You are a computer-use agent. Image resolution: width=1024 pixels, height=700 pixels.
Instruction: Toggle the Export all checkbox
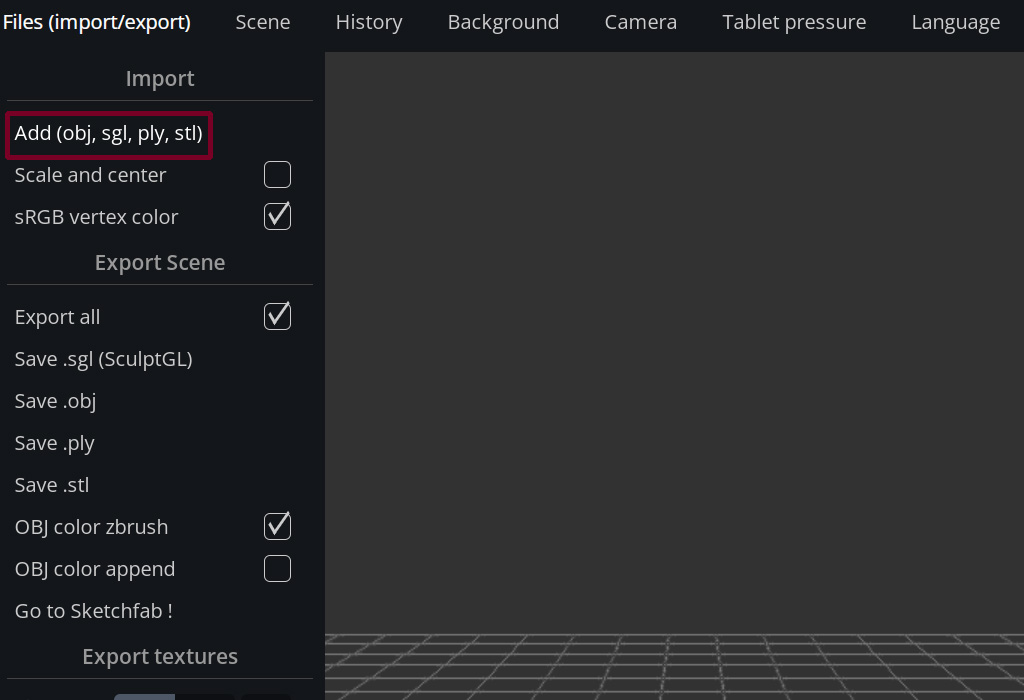tap(277, 317)
